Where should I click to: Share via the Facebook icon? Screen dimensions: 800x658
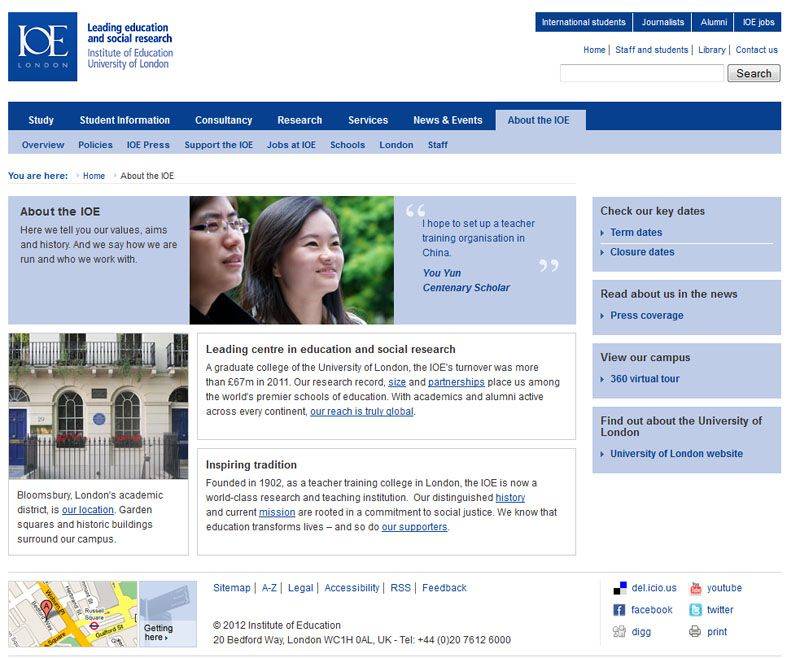[619, 610]
